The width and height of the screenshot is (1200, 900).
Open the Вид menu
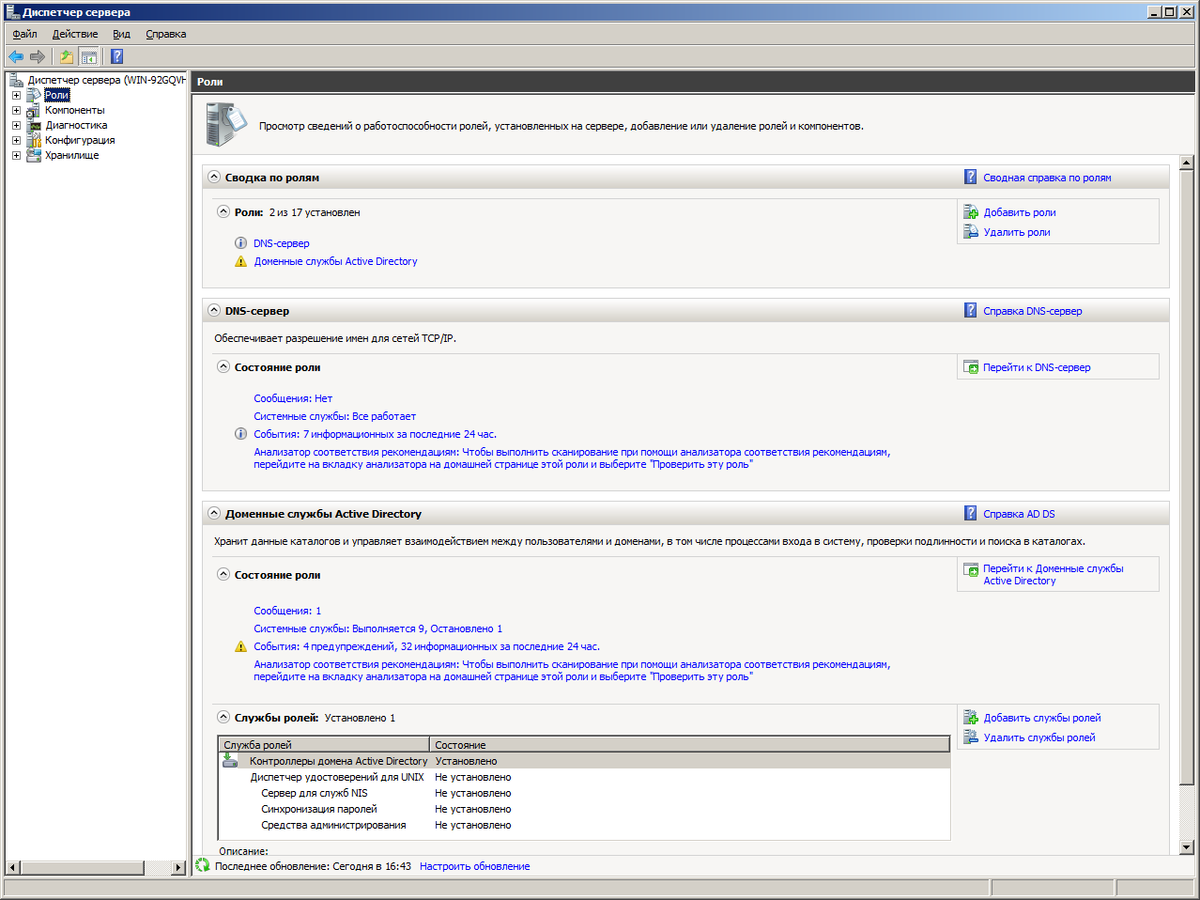click(122, 34)
